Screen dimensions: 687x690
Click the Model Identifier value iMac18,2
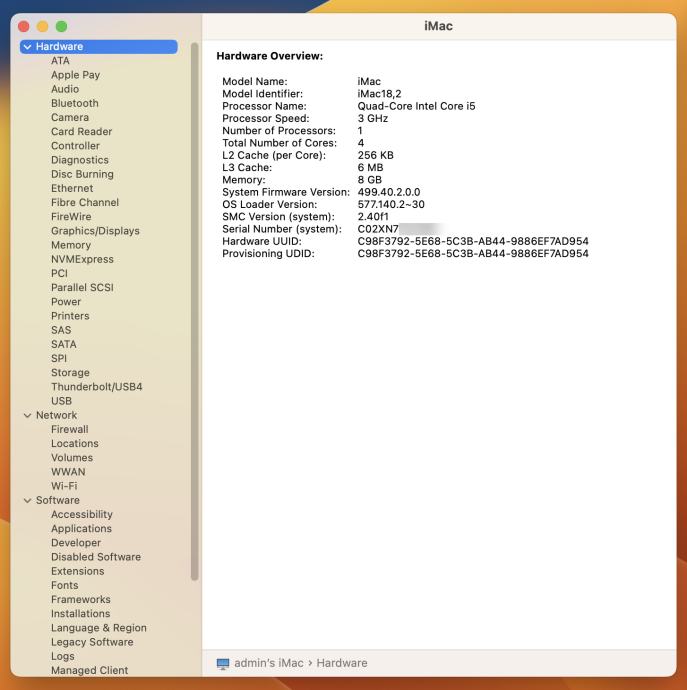[x=379, y=94]
